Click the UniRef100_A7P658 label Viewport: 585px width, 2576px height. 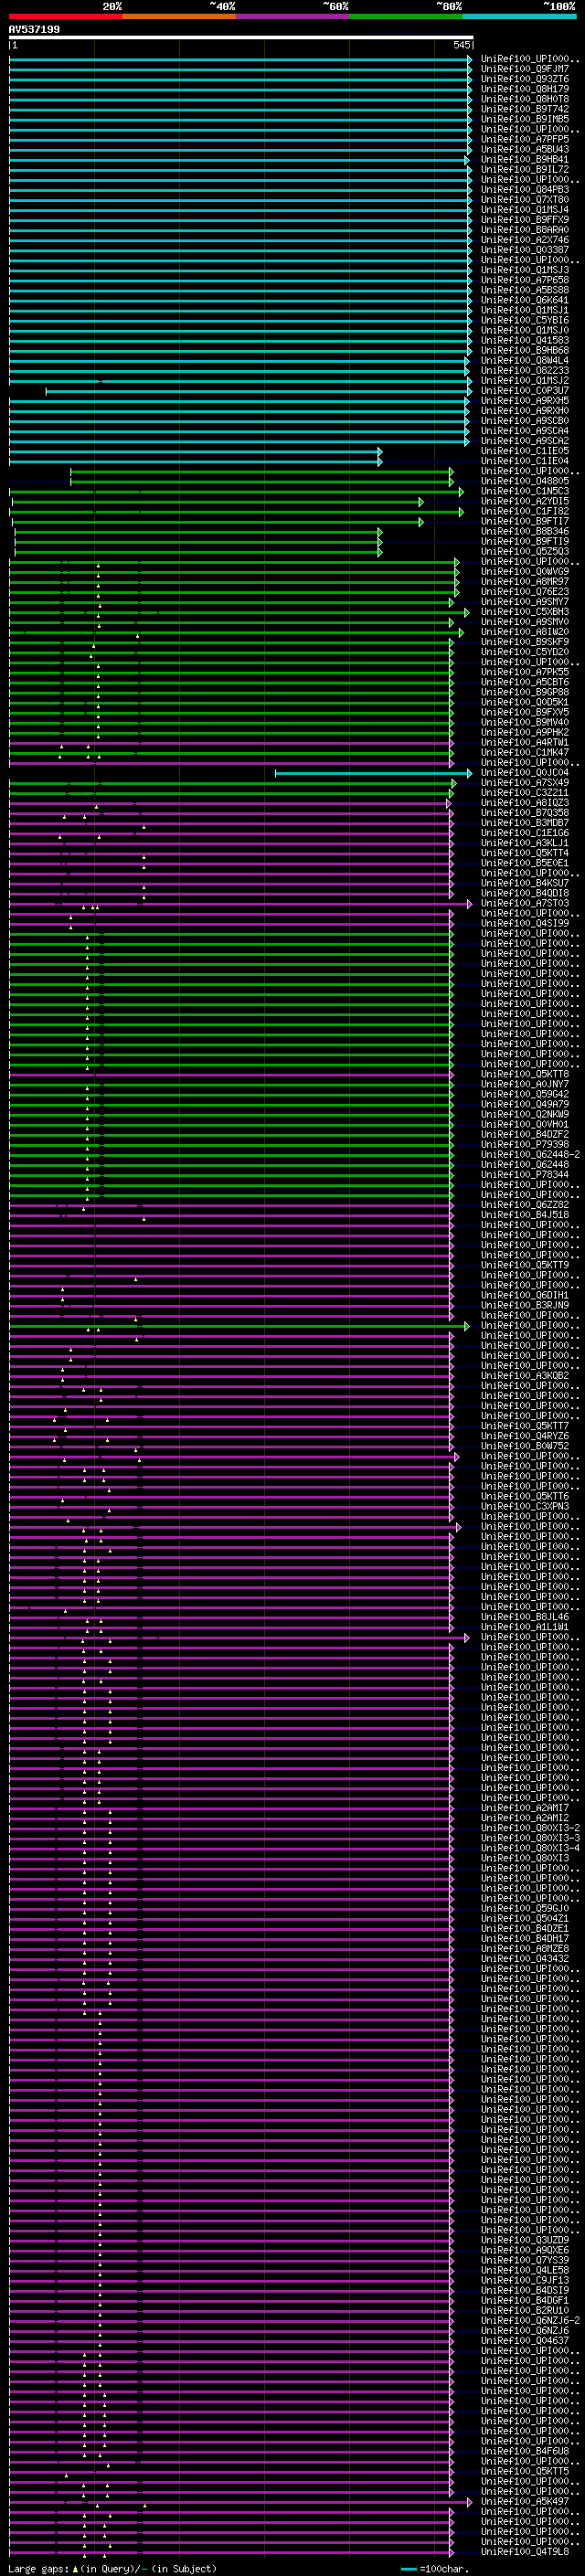(x=525, y=280)
